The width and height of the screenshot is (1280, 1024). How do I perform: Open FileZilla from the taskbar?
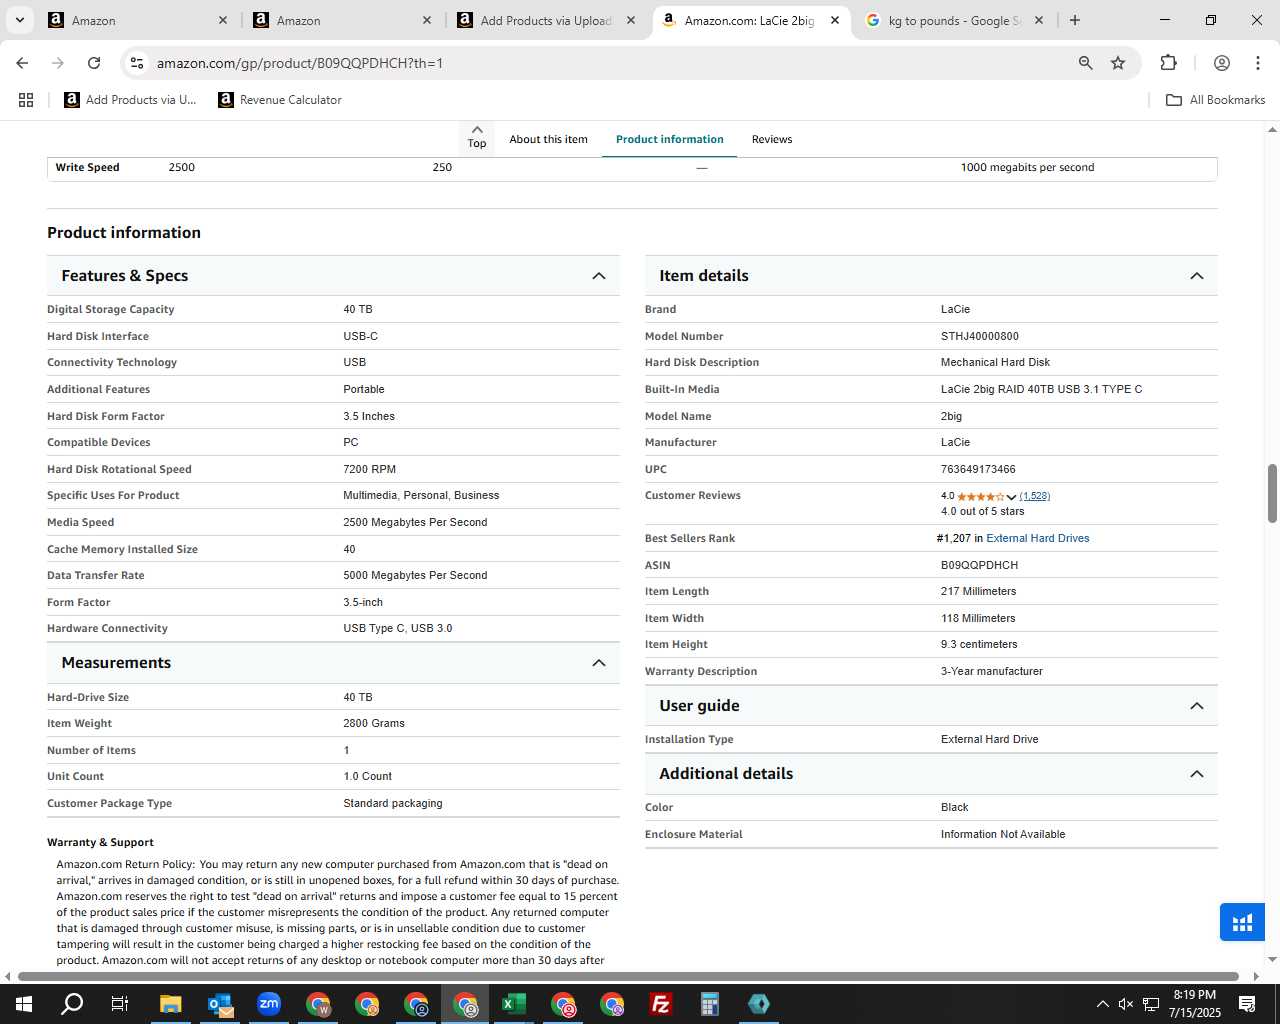[x=661, y=1004]
